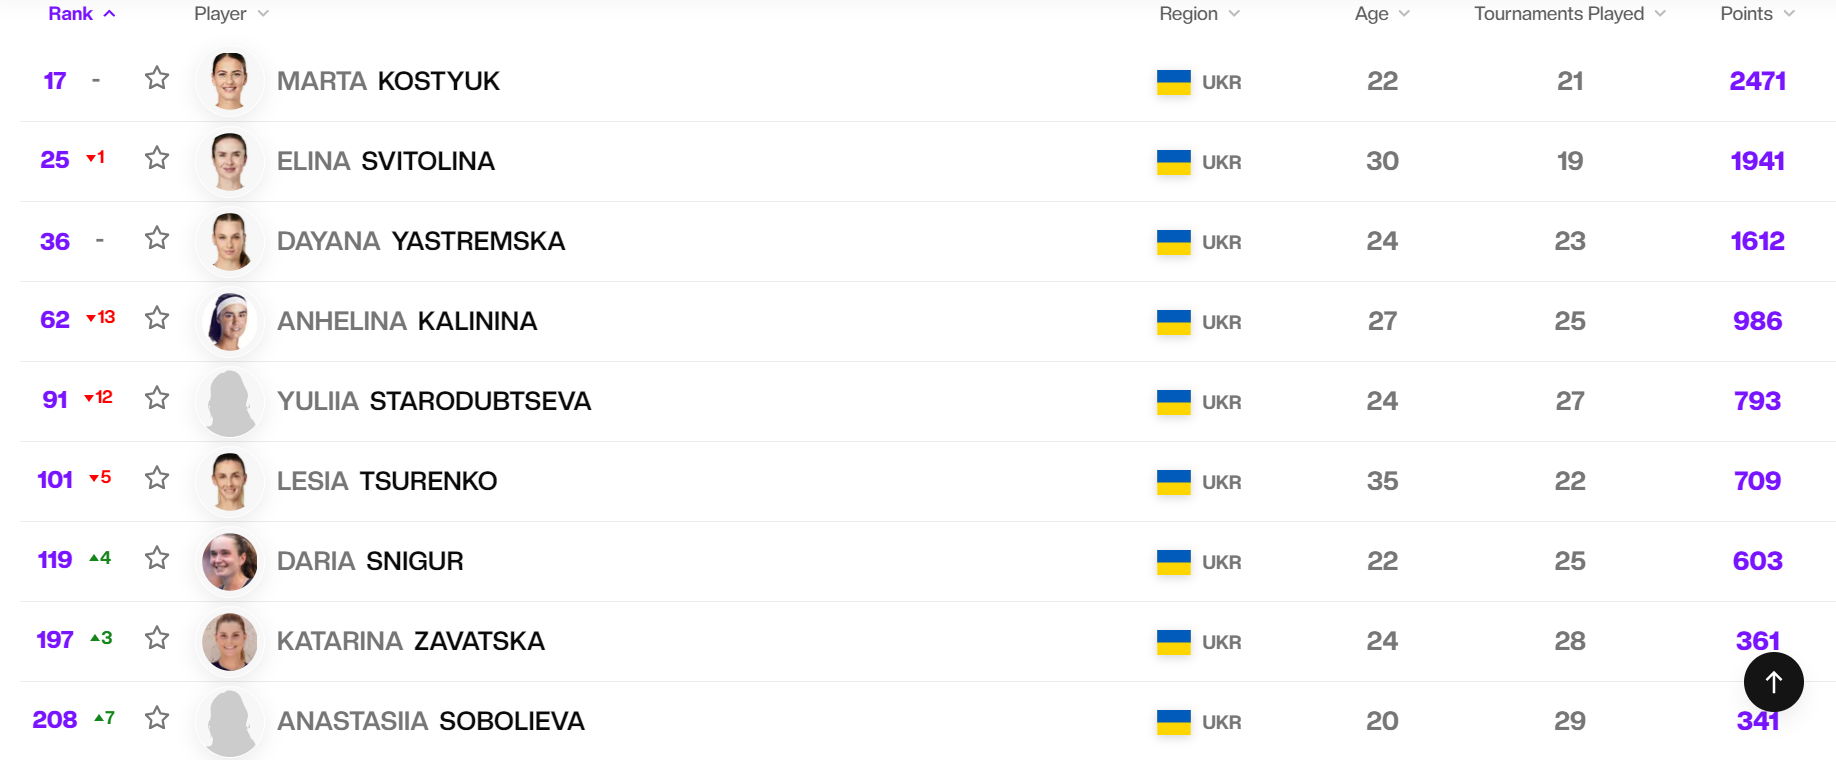The height and width of the screenshot is (760, 1836).
Task: Click the red rank-drop indicator beside rank 91
Action: pyautogui.click(x=98, y=398)
